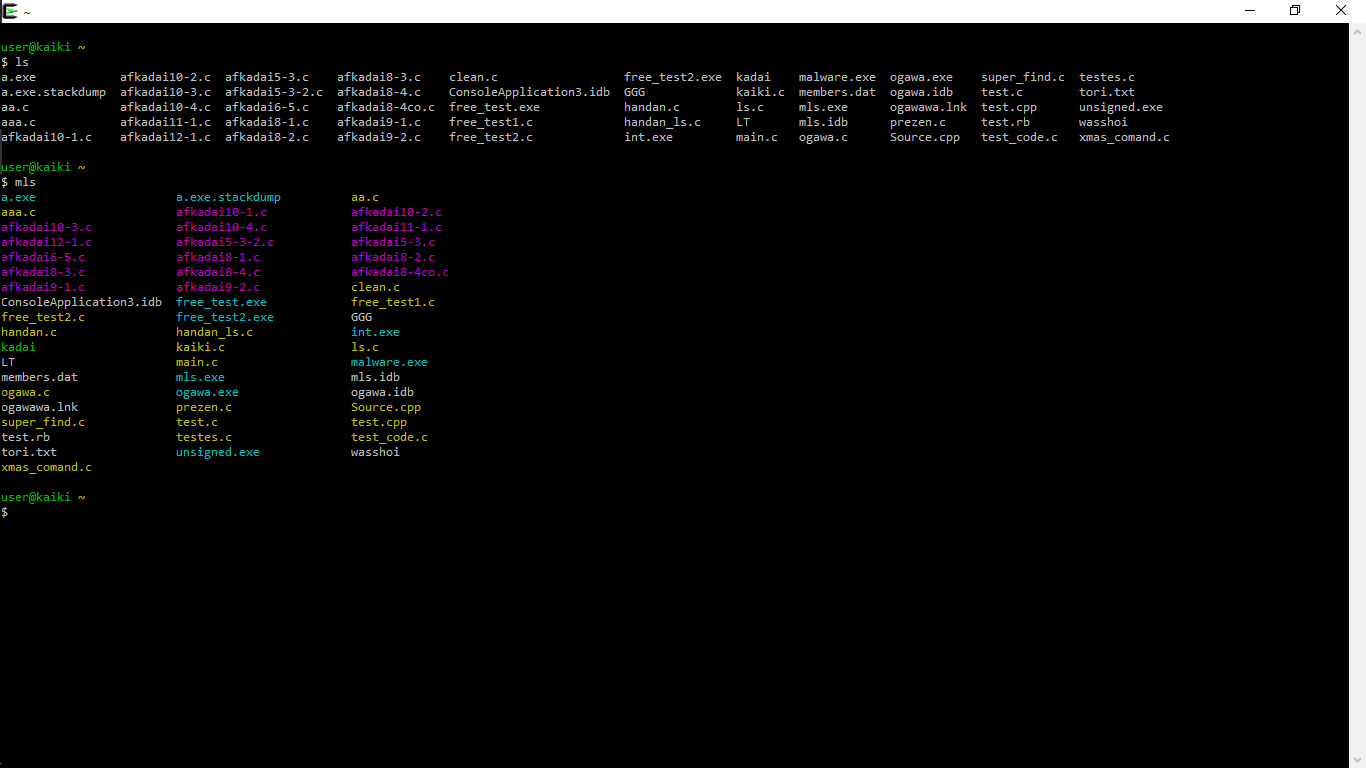Click magenta afkadai8-4co.c in mls listing
The height and width of the screenshot is (768, 1366).
click(x=399, y=272)
